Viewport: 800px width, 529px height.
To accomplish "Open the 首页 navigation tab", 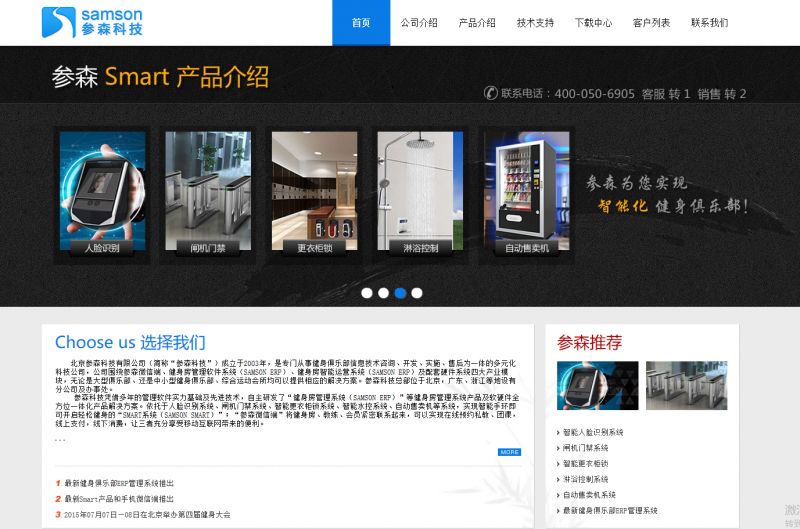I will [361, 23].
